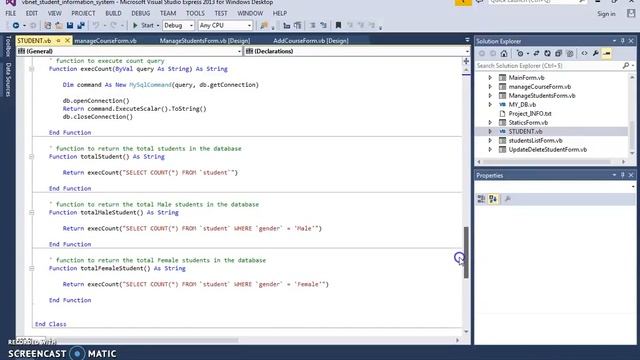Screen dimensions: 640x360
Task: Open the Toolbox side panel tab
Action: [x=8, y=46]
